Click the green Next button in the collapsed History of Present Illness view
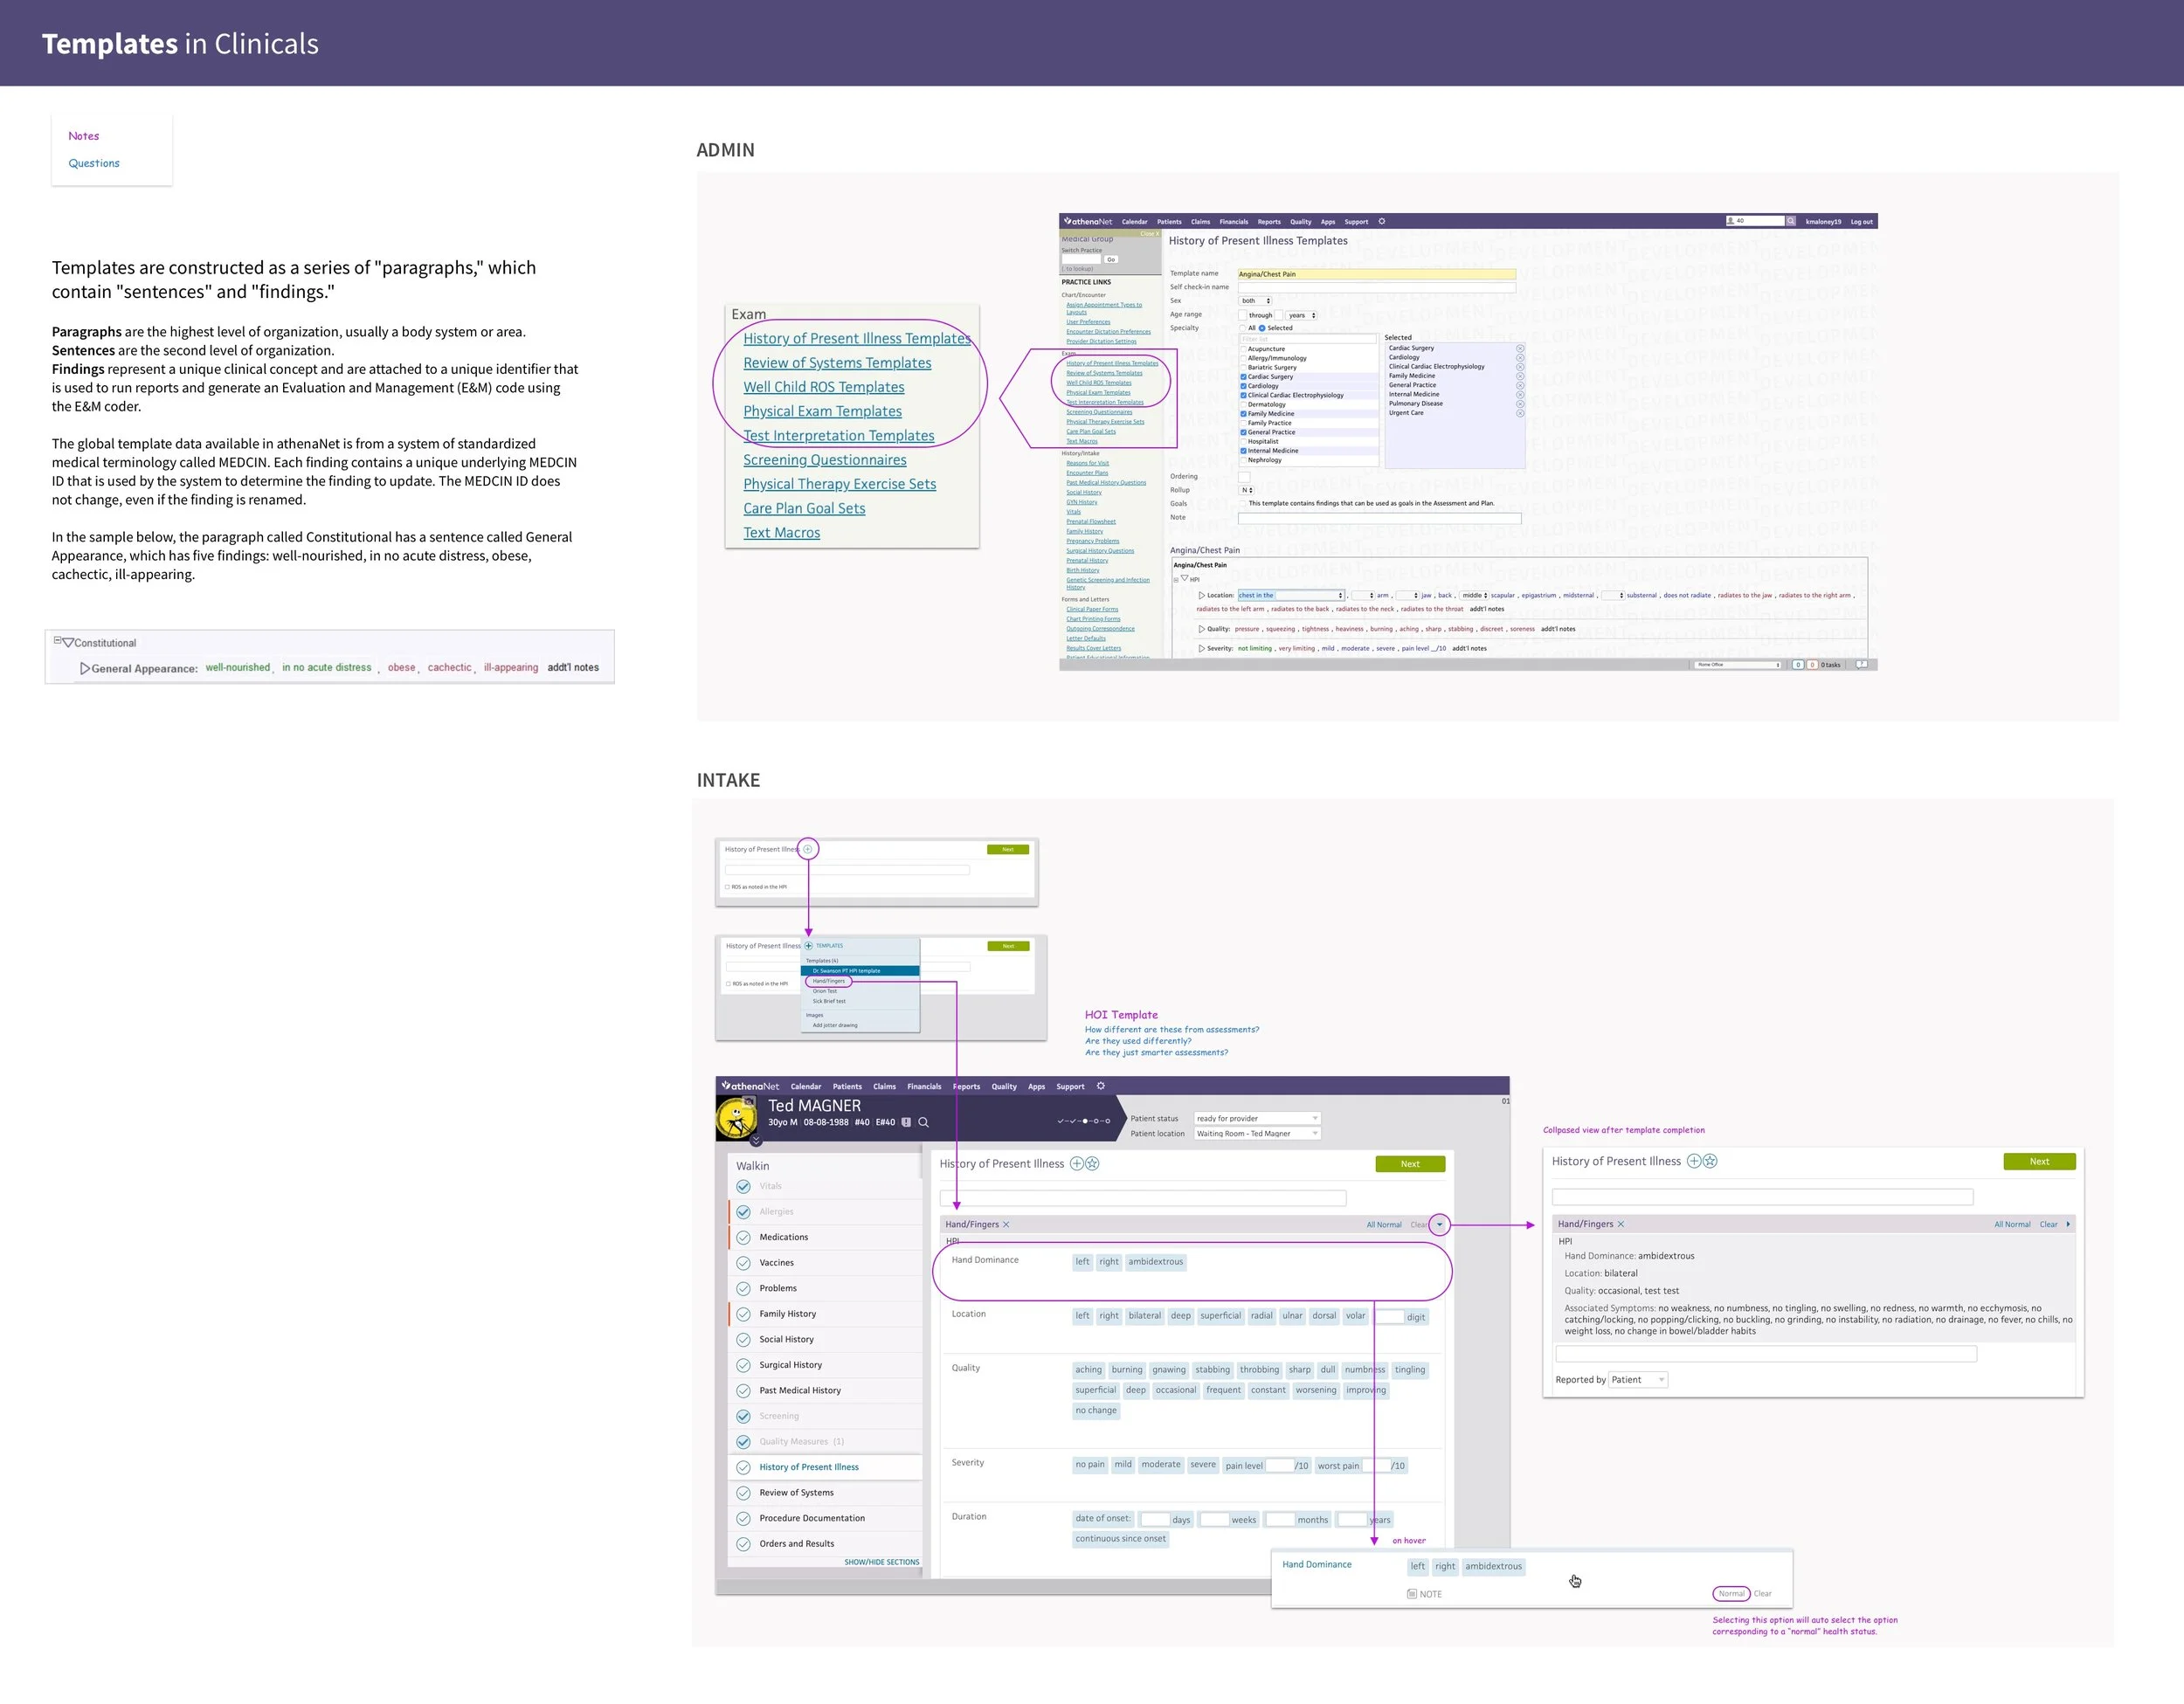Viewport: 2184px width, 1704px height. (2039, 1161)
